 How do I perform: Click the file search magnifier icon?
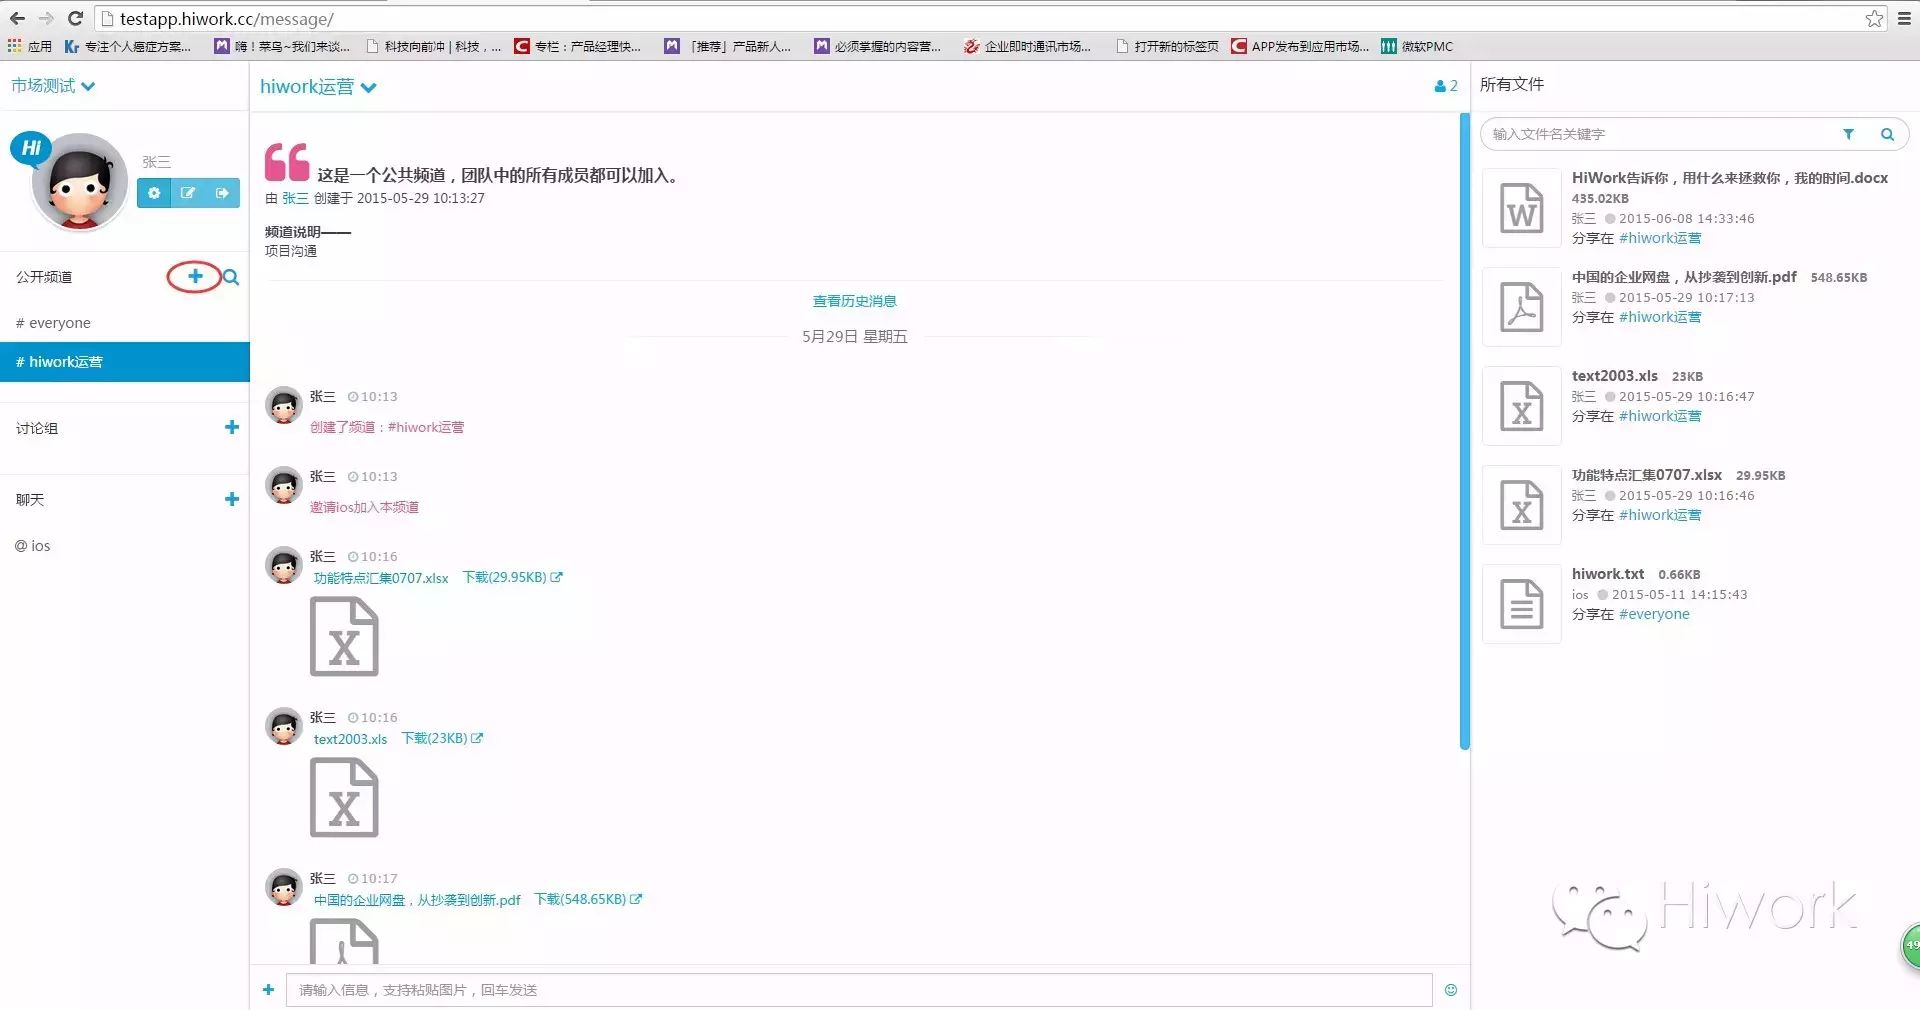click(1887, 134)
